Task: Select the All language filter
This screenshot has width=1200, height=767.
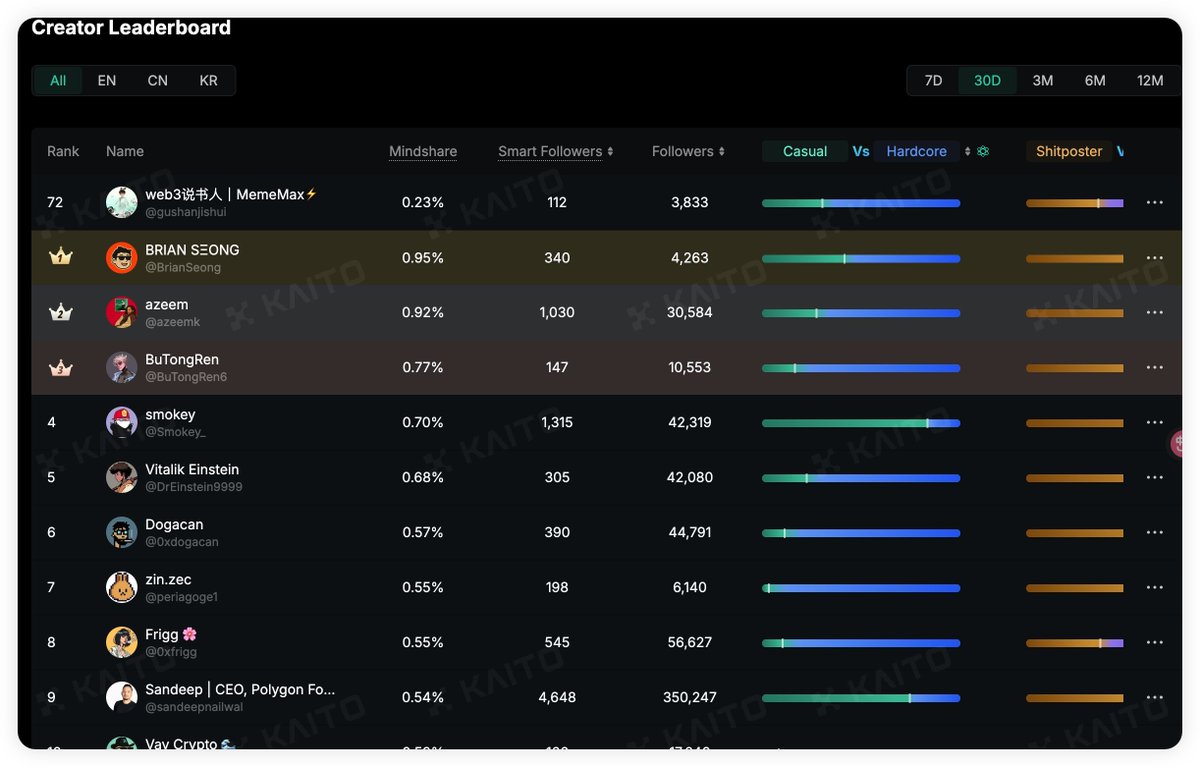Action: (x=58, y=80)
